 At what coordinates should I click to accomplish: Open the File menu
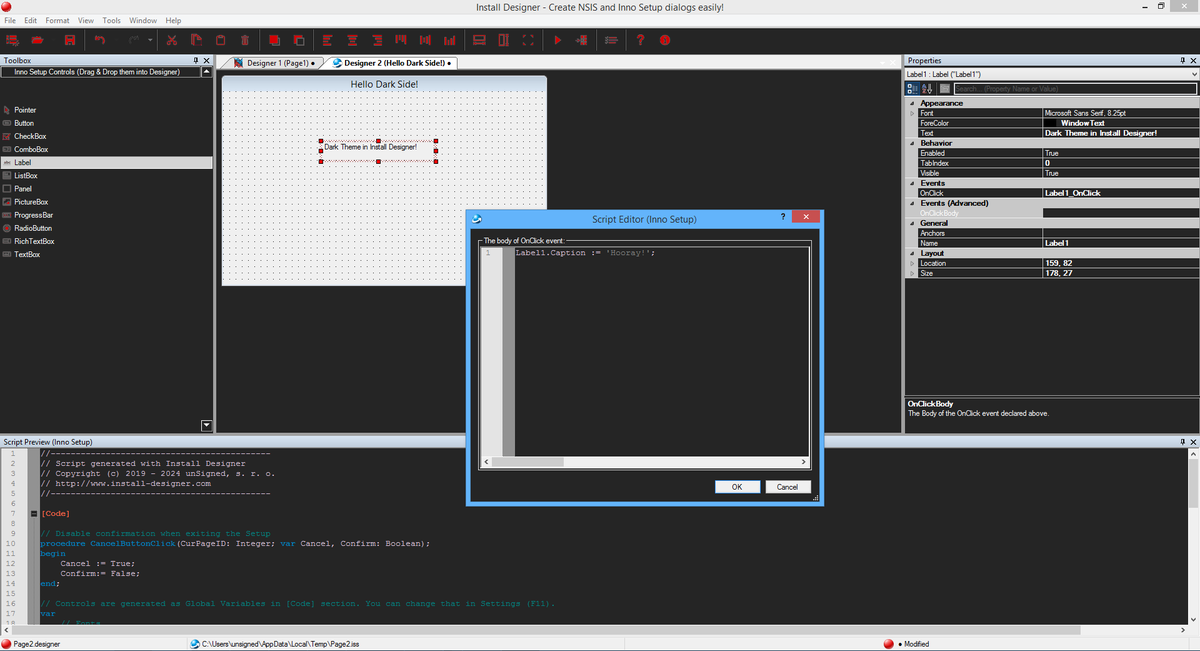tap(10, 20)
